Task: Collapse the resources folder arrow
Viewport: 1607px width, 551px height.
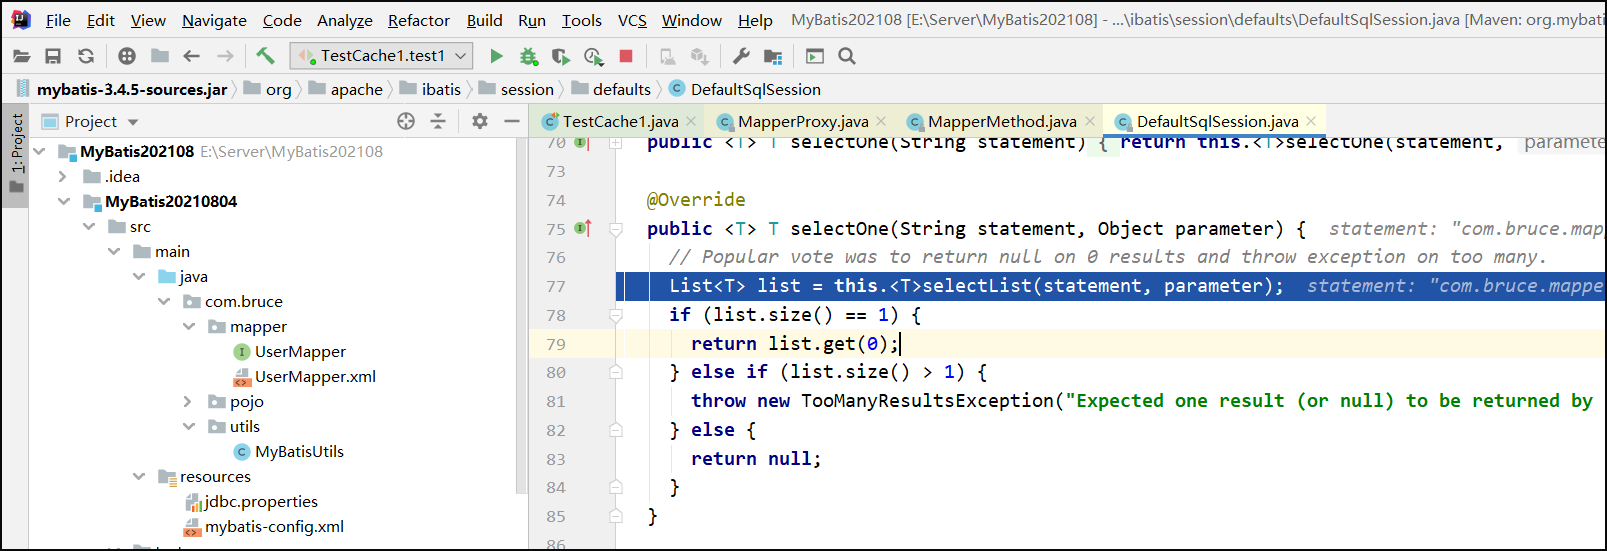Action: click(x=139, y=476)
